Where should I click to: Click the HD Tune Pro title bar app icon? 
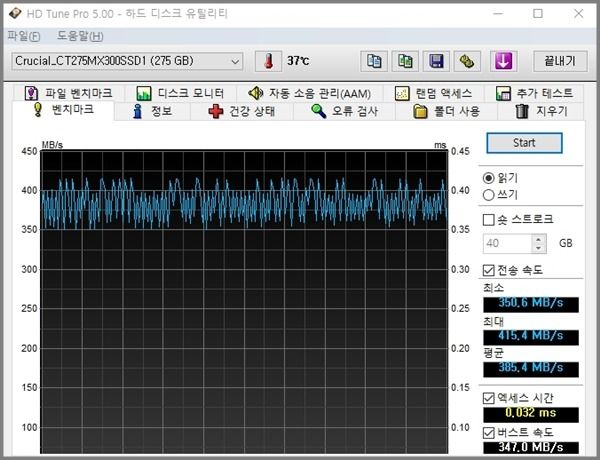point(15,14)
